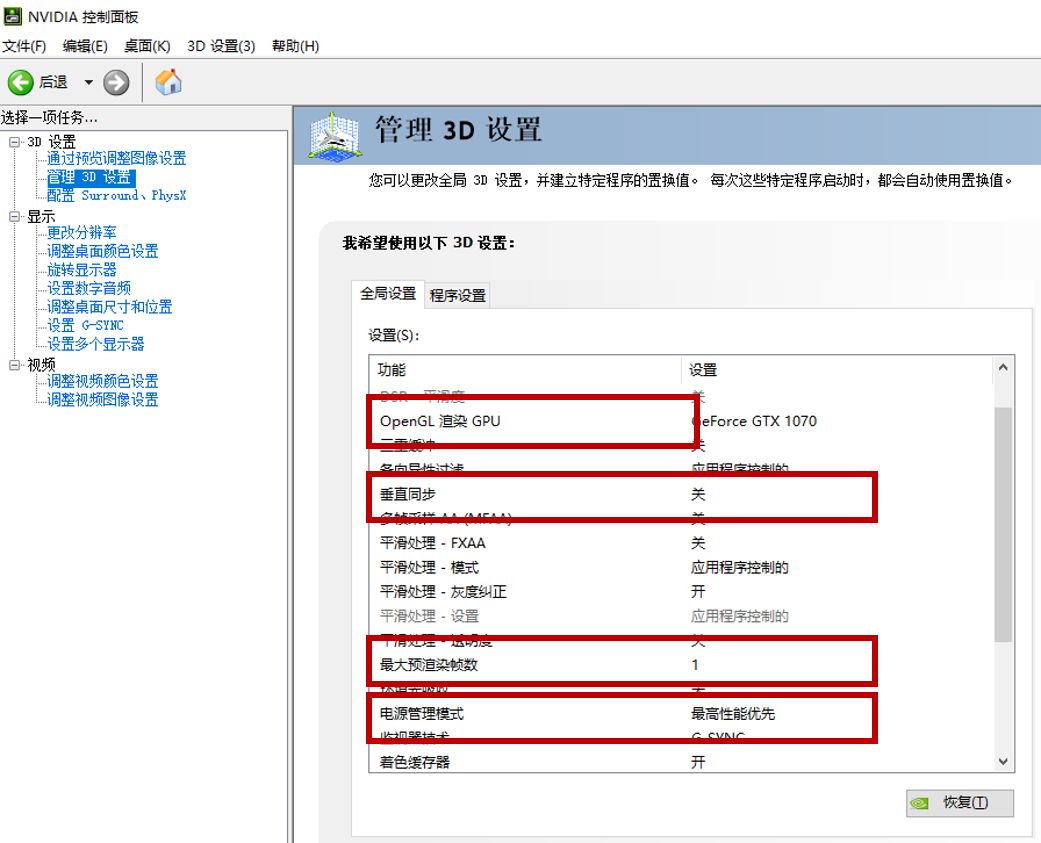Click the 恢复(T) restore button
This screenshot has height=843, width=1041.
[x=960, y=803]
